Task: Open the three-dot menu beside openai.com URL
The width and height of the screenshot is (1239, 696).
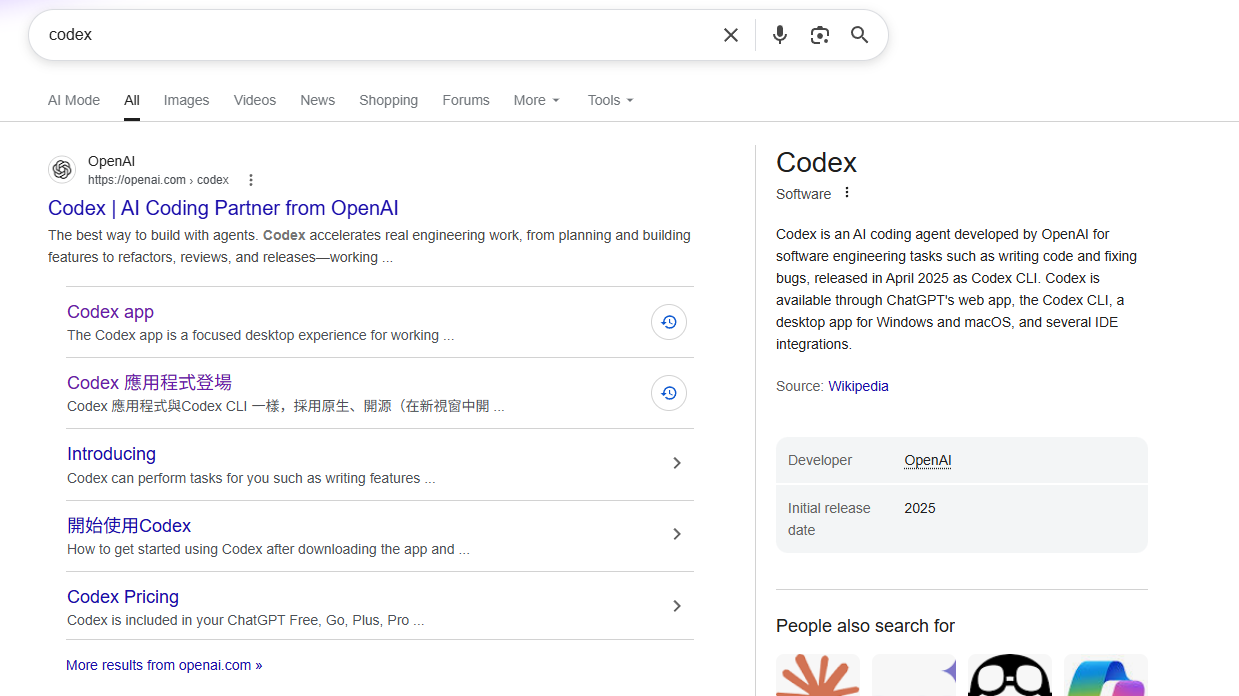Action: (x=251, y=180)
